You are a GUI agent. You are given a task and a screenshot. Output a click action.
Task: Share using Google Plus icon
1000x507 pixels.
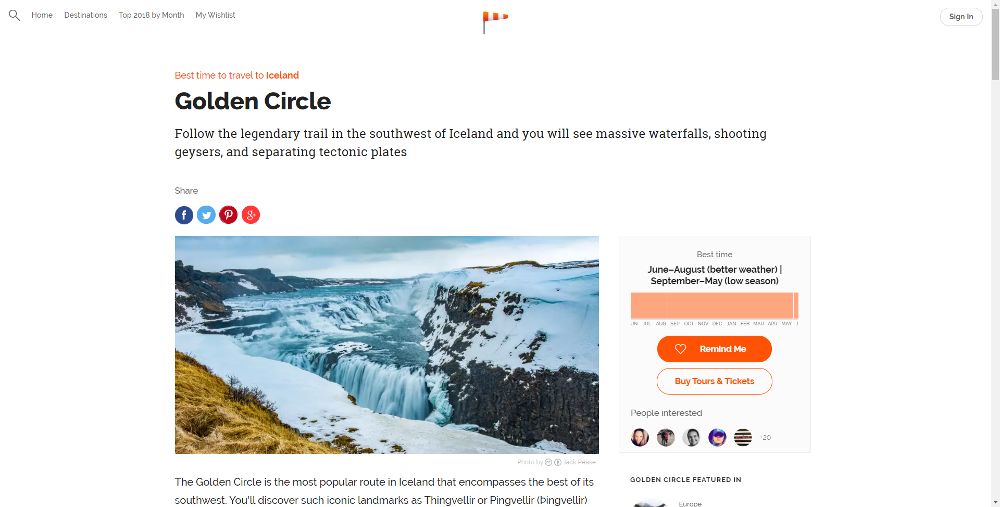pyautogui.click(x=251, y=215)
